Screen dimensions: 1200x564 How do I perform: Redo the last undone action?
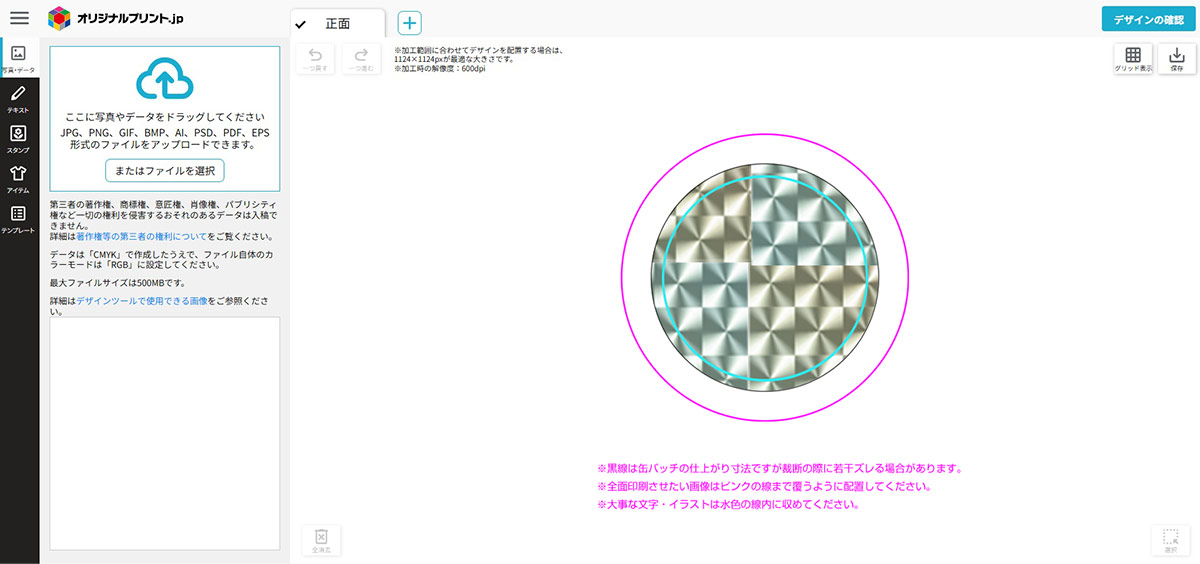click(361, 59)
